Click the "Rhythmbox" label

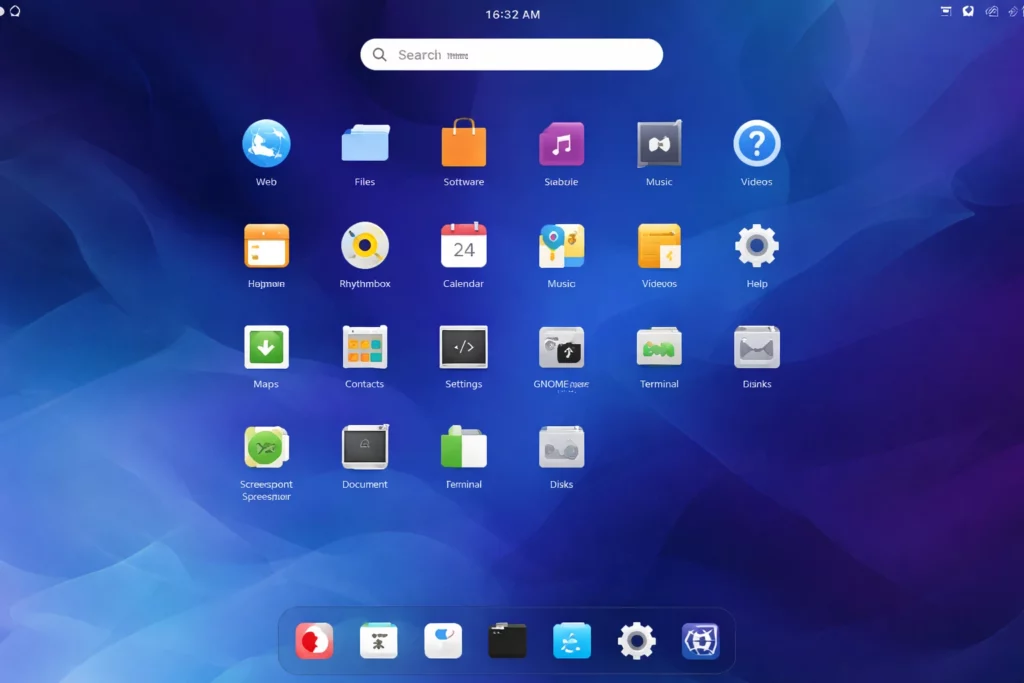tap(365, 283)
